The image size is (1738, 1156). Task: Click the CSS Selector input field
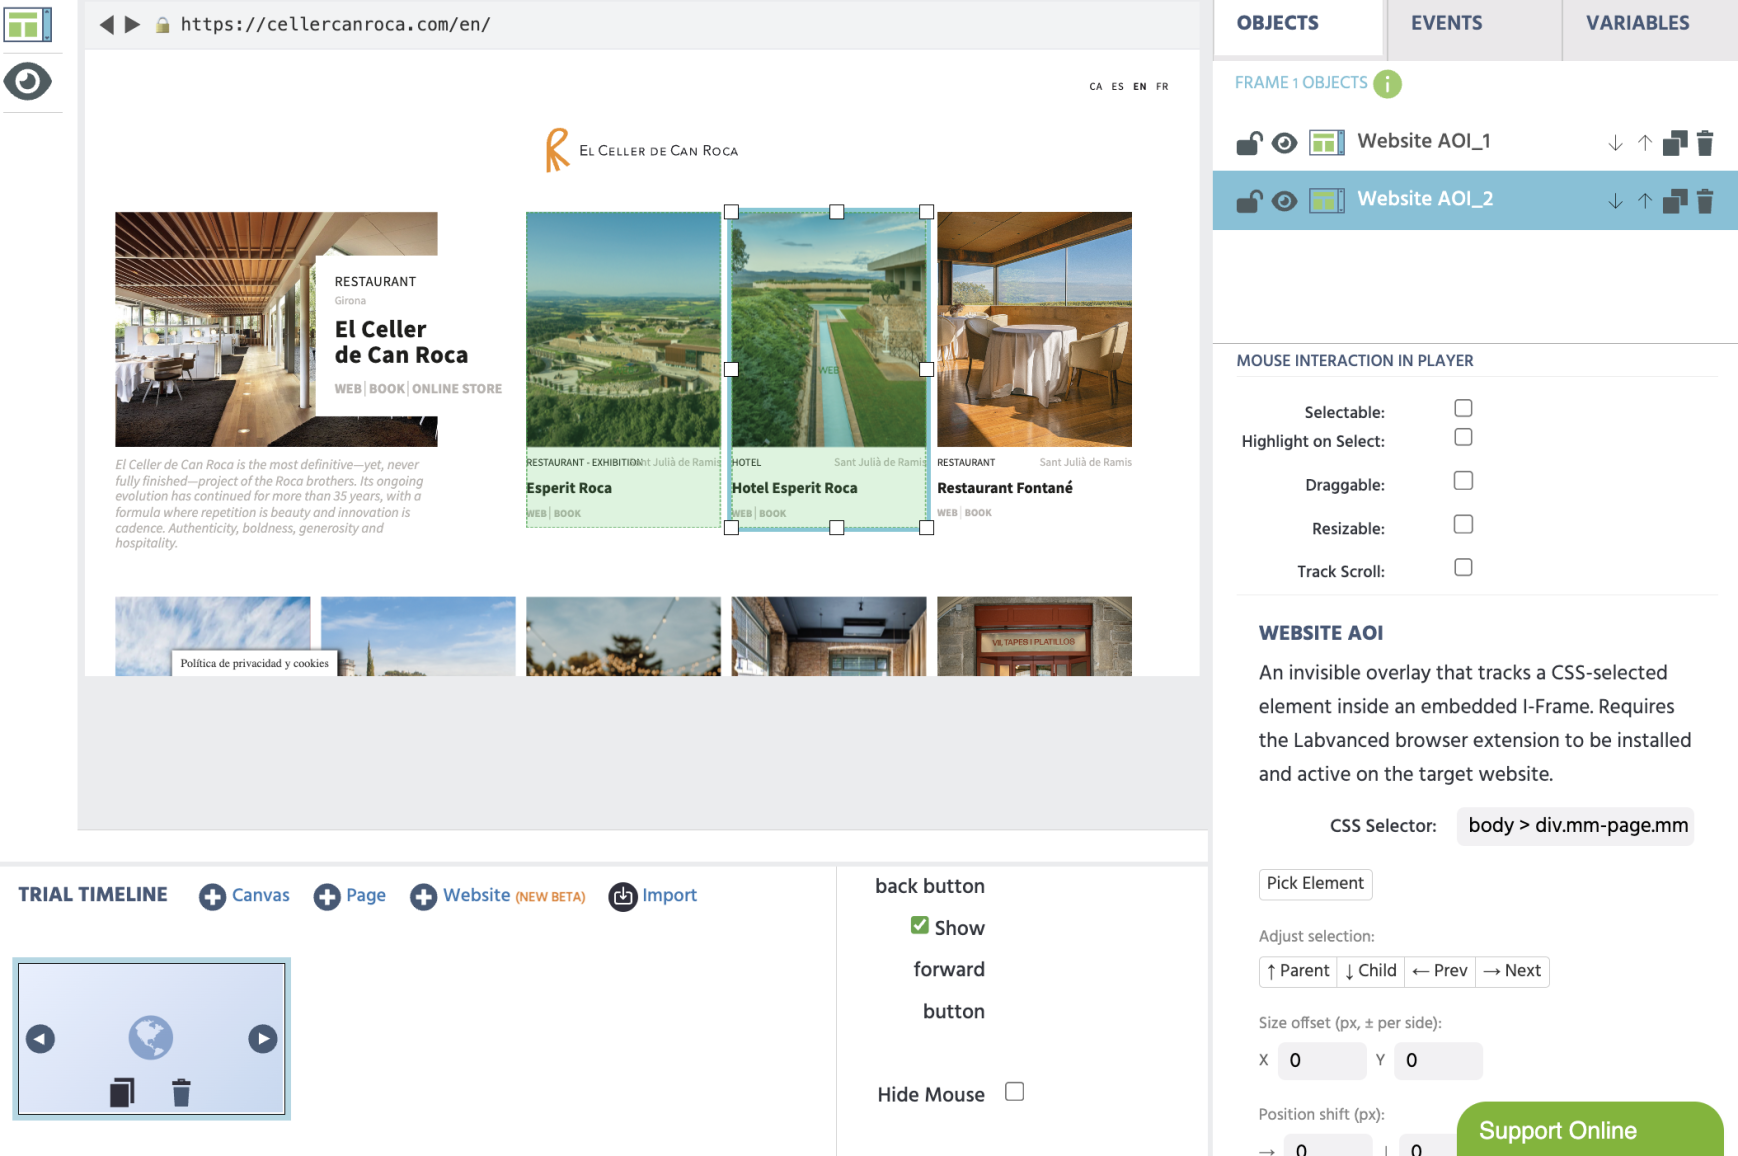click(x=1575, y=826)
